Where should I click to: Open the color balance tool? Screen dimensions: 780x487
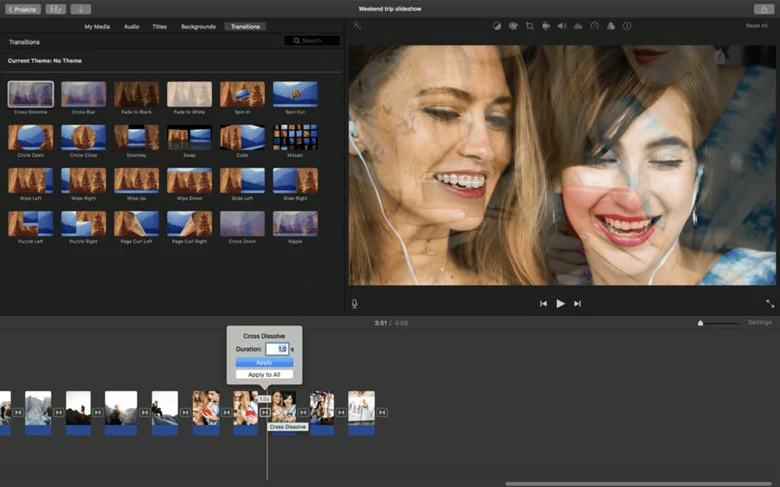pos(496,26)
